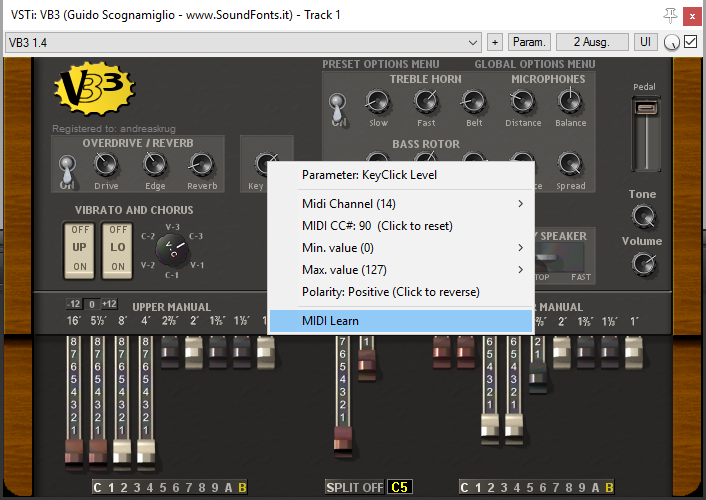
Task: Expand the Min. value submenu arrow
Action: coord(520,248)
